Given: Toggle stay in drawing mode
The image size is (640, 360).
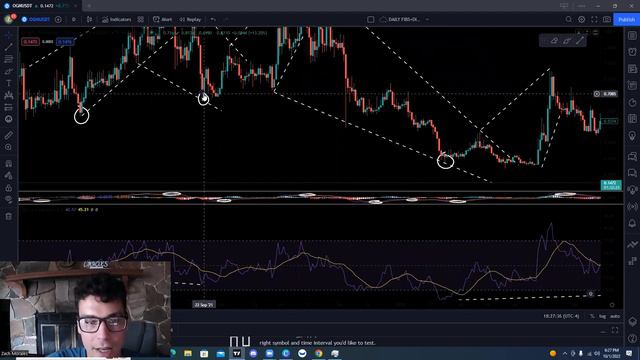Looking at the screenshot, I should 9,176.
